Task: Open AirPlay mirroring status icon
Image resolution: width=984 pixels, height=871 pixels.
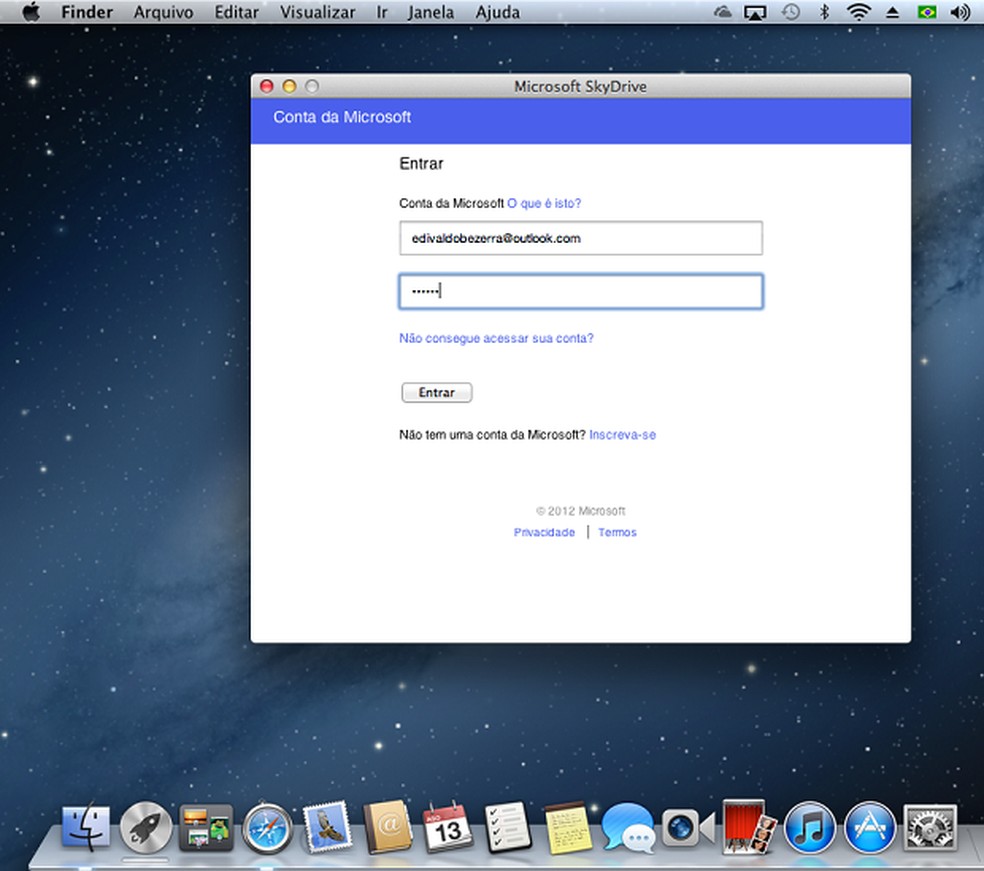Action: (756, 12)
